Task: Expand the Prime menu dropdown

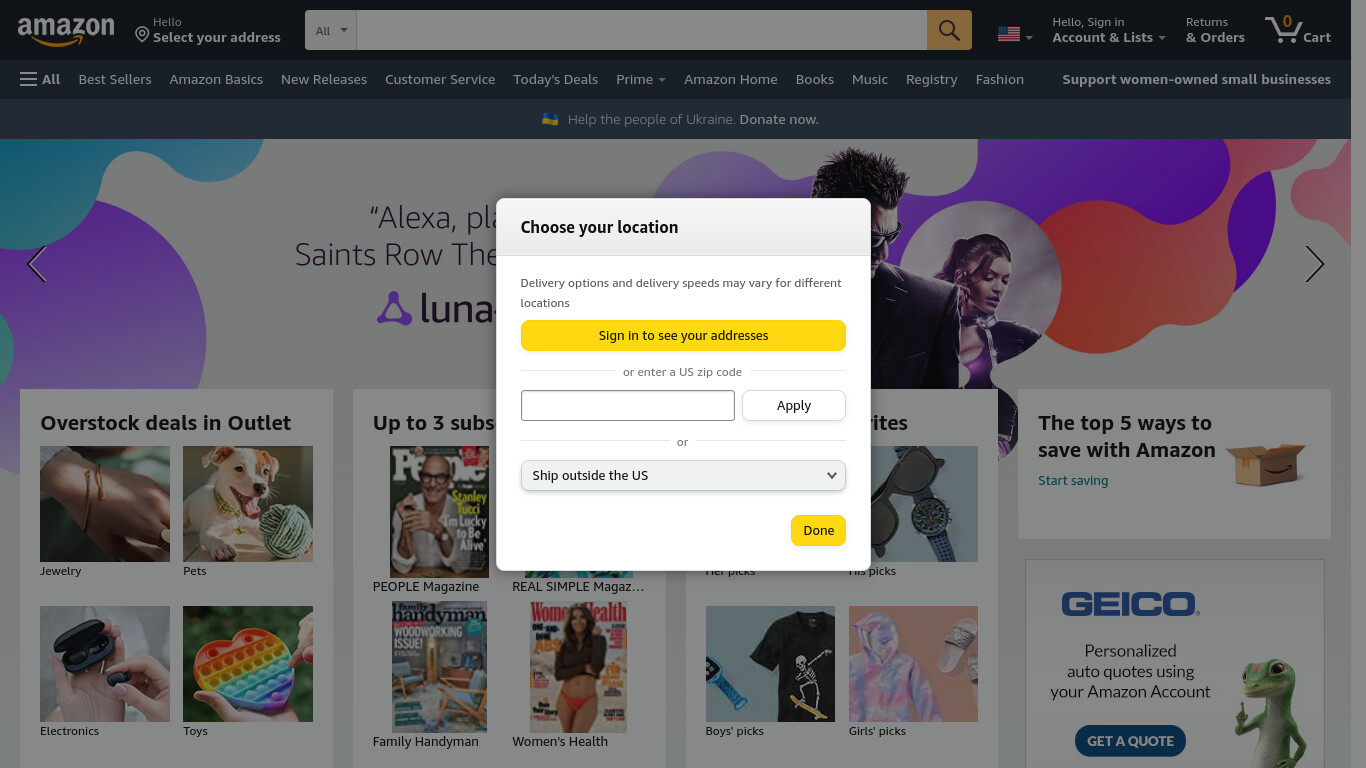Action: point(641,79)
